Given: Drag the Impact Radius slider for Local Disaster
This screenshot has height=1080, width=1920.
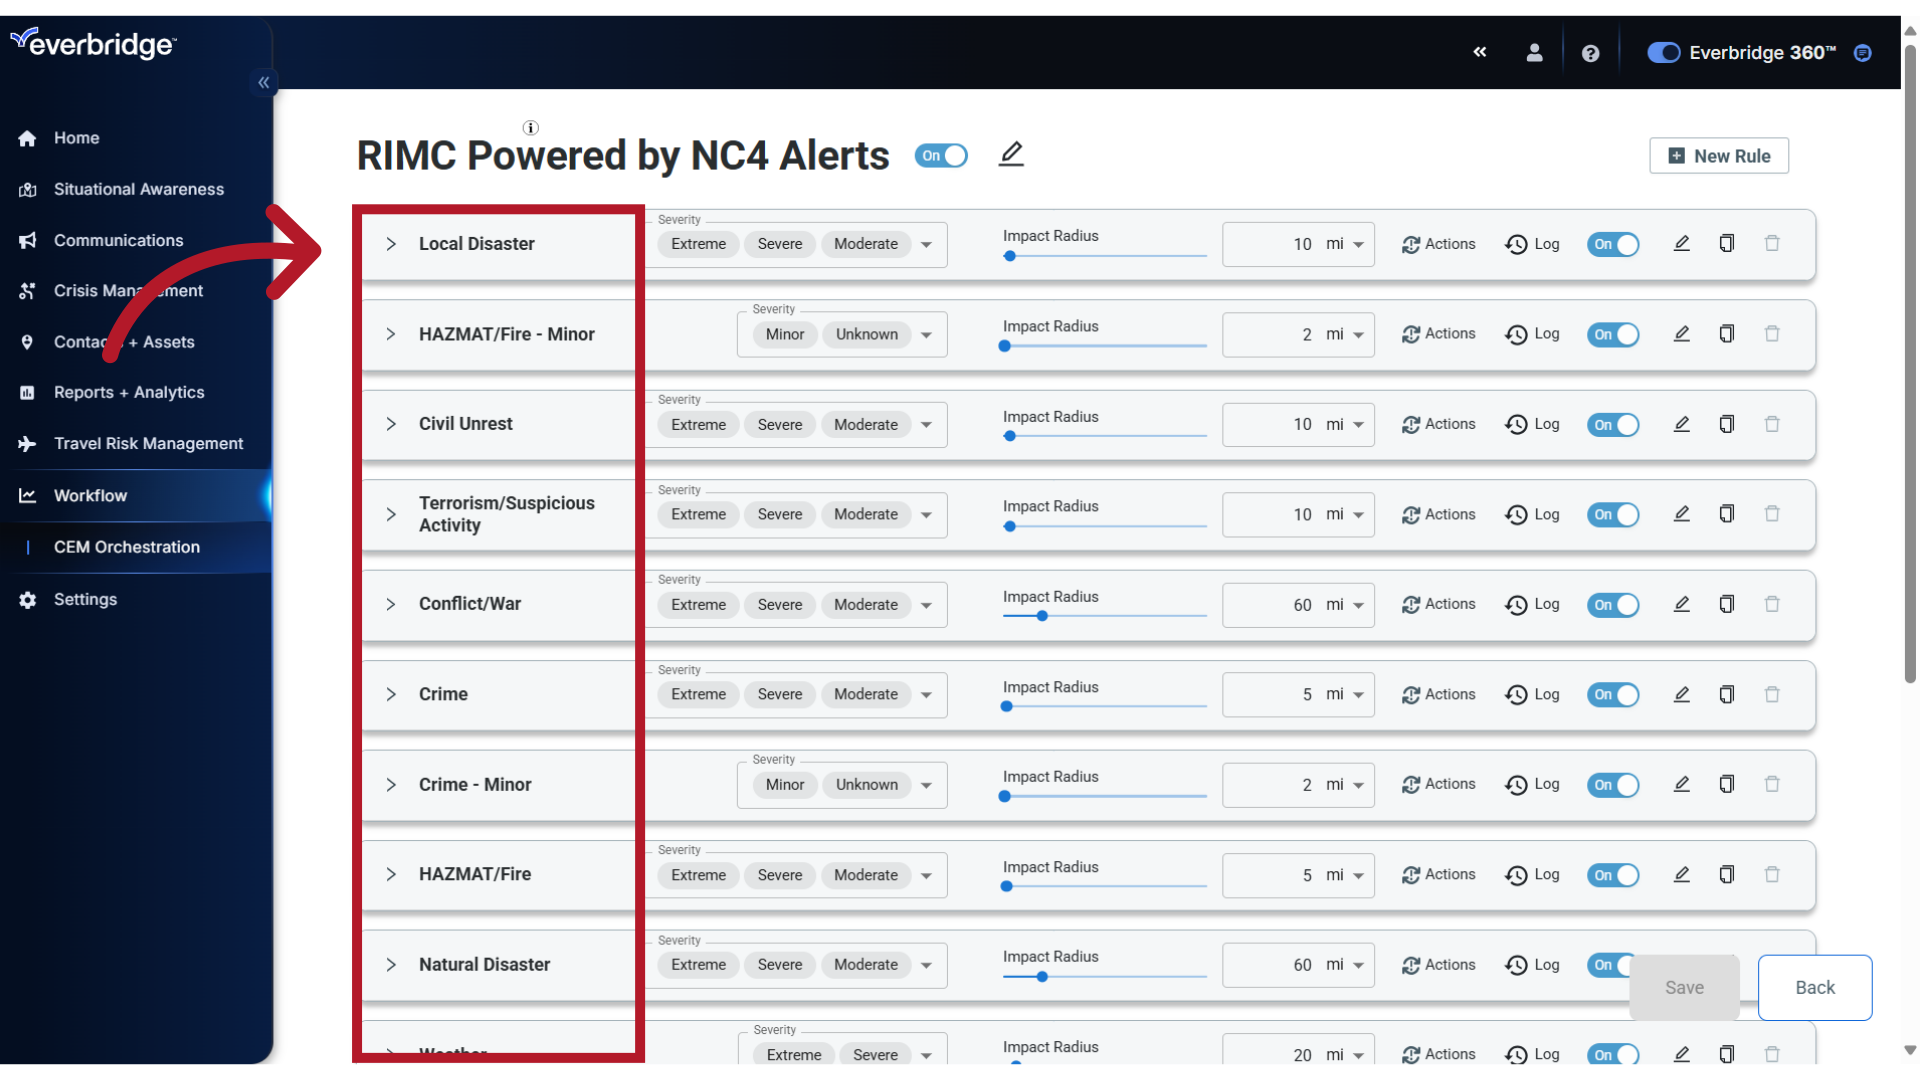Looking at the screenshot, I should (x=1009, y=255).
